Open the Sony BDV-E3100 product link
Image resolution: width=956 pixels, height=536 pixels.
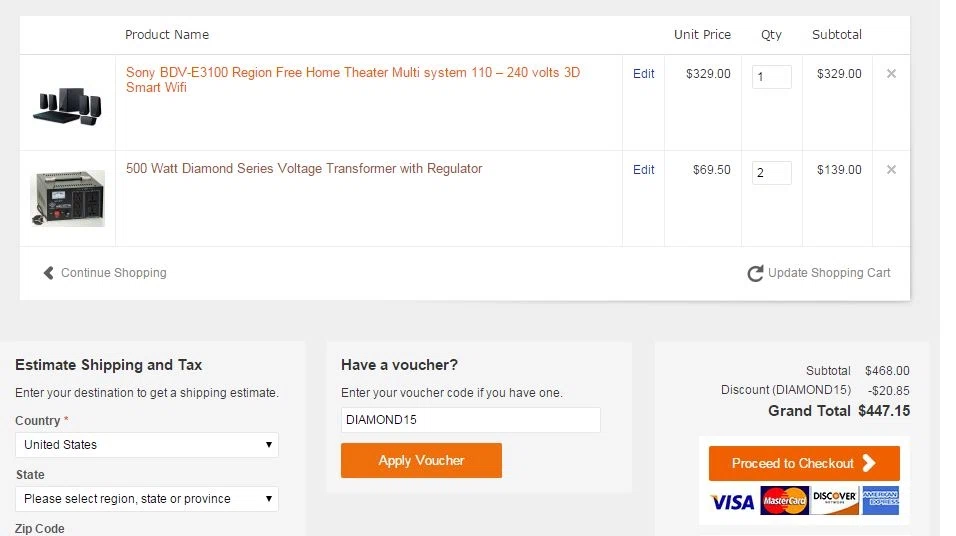click(353, 80)
